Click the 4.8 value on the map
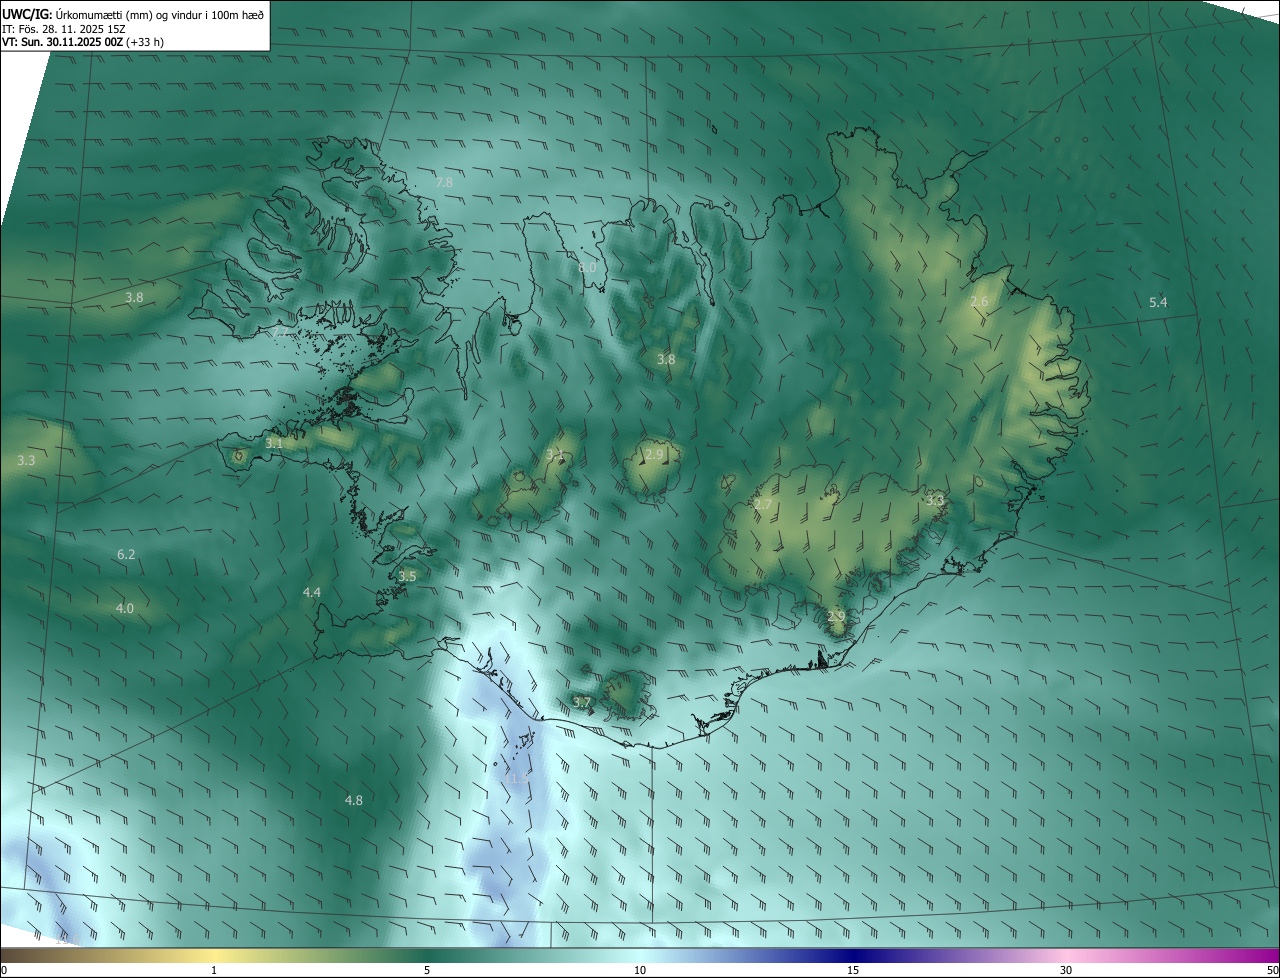The image size is (1280, 978). click(354, 801)
